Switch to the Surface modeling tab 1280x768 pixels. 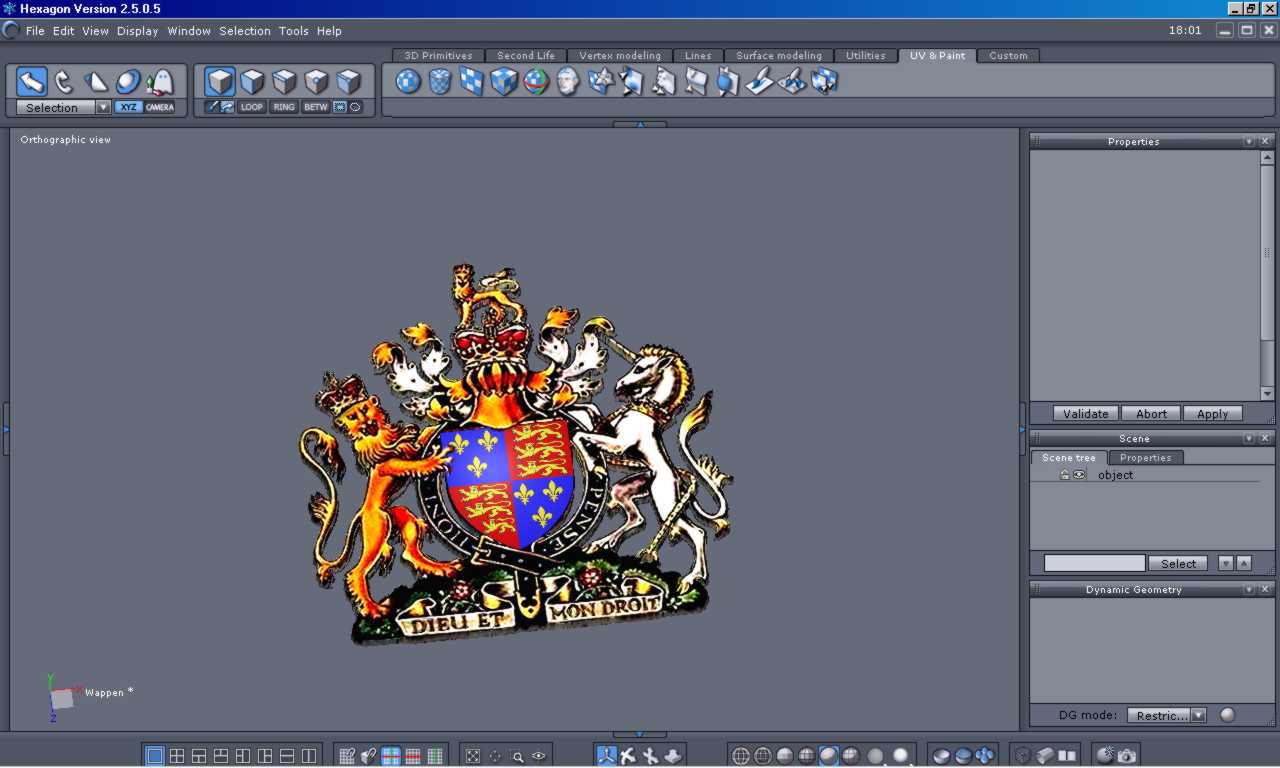(779, 56)
